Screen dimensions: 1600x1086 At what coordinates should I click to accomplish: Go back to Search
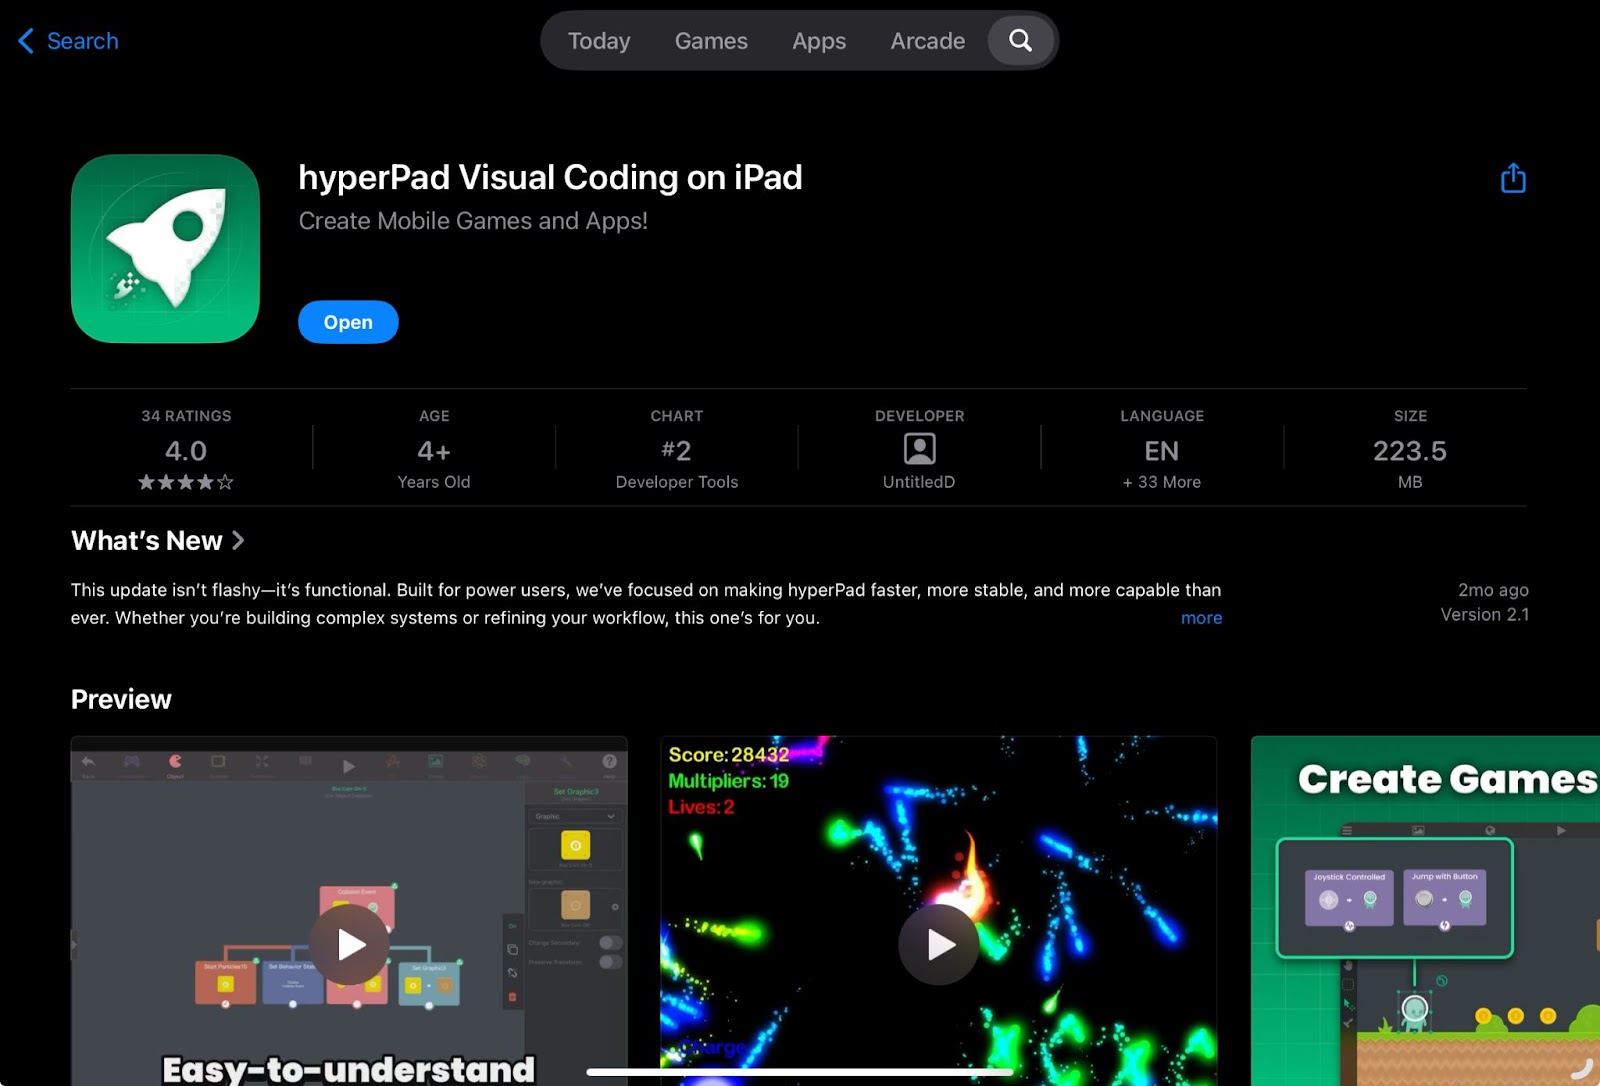pos(68,41)
